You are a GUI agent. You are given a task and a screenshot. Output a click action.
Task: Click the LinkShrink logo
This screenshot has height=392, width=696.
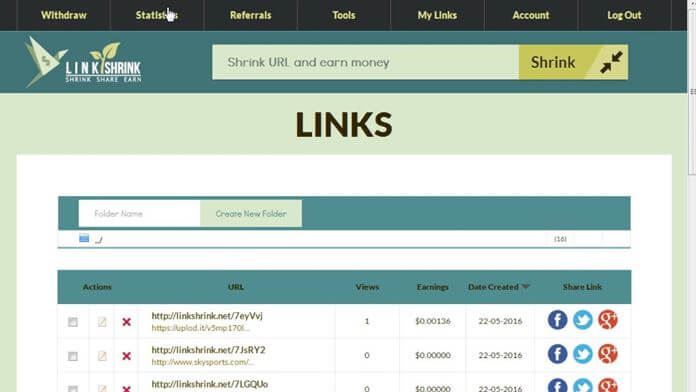(83, 62)
